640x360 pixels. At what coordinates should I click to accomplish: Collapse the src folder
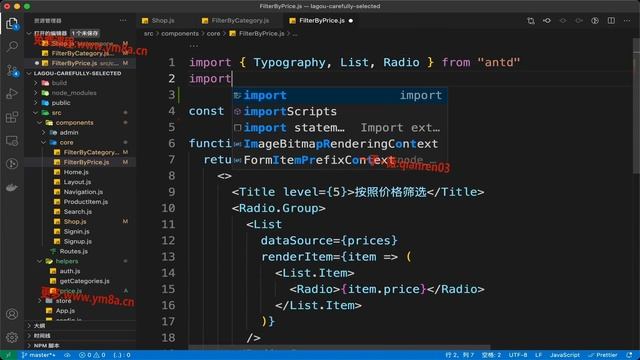tap(36, 113)
